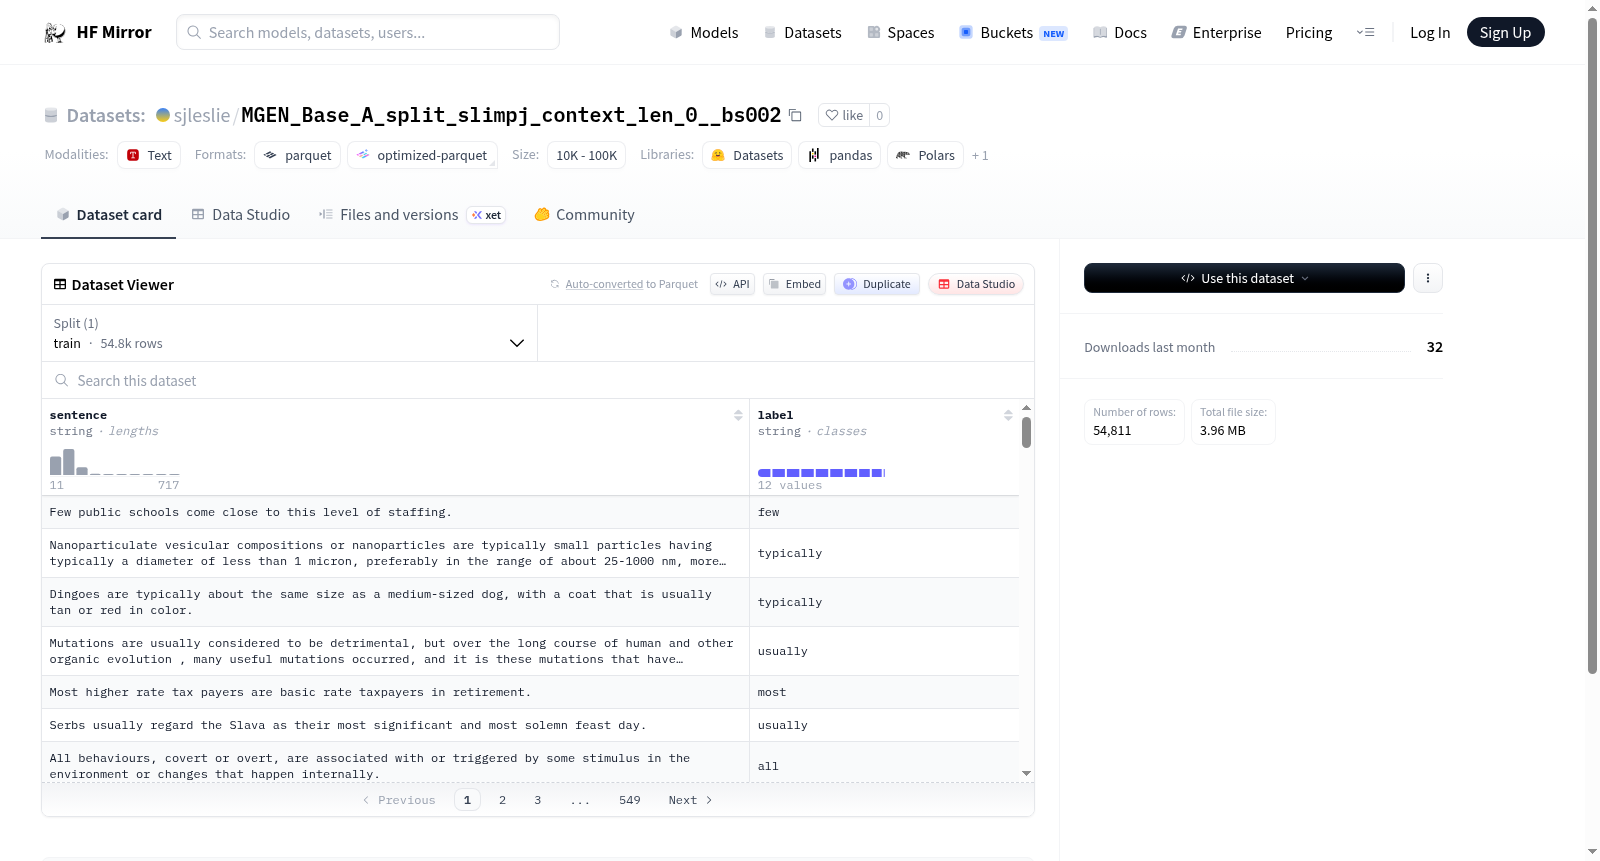Click table scroll up arrow
Screen dimensions: 1600x861
tap(1026, 408)
